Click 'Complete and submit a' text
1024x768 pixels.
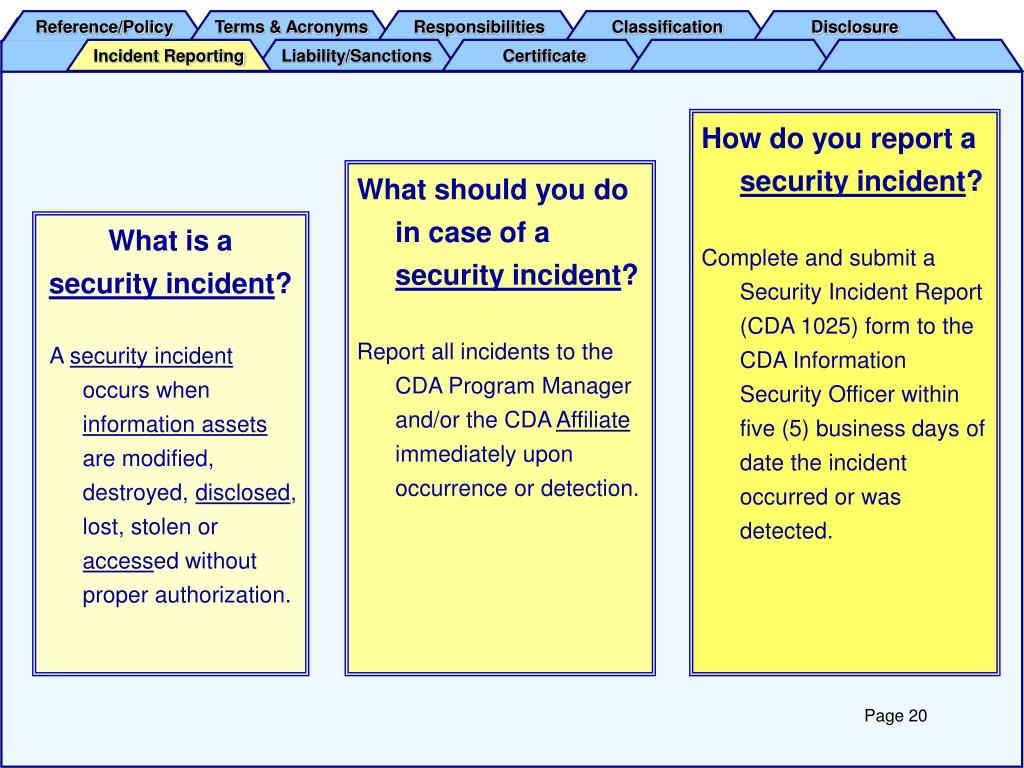pyautogui.click(x=818, y=258)
